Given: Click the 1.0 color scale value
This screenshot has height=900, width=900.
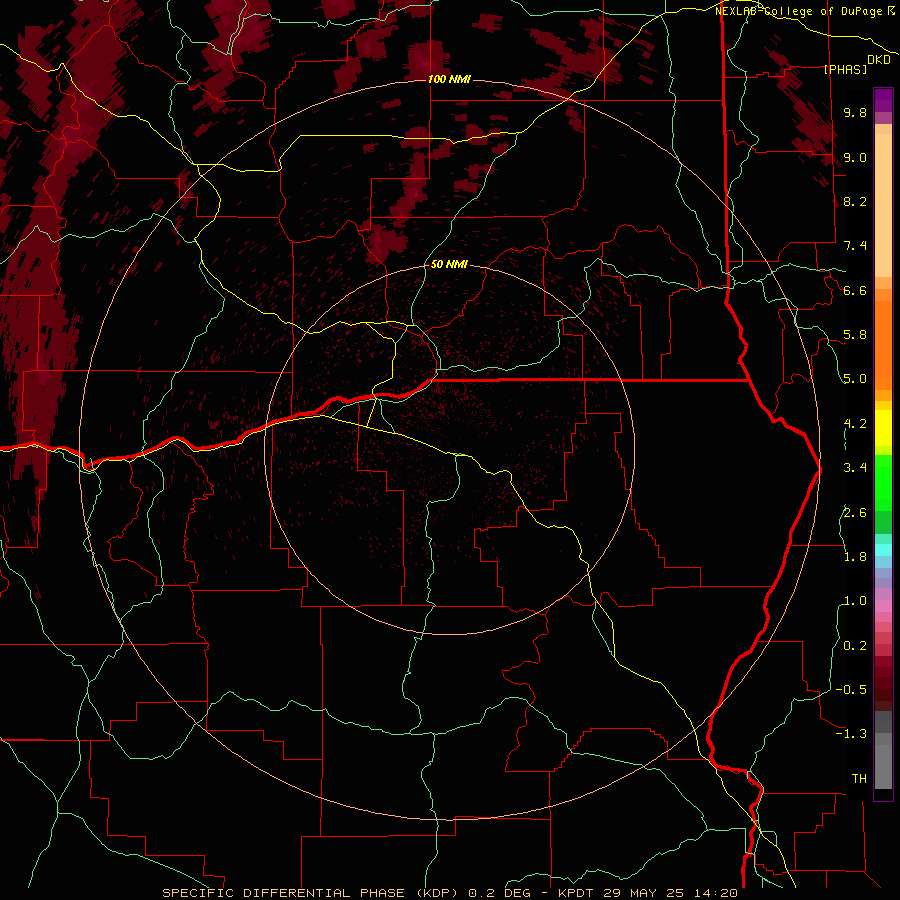Looking at the screenshot, I should pyautogui.click(x=855, y=601).
